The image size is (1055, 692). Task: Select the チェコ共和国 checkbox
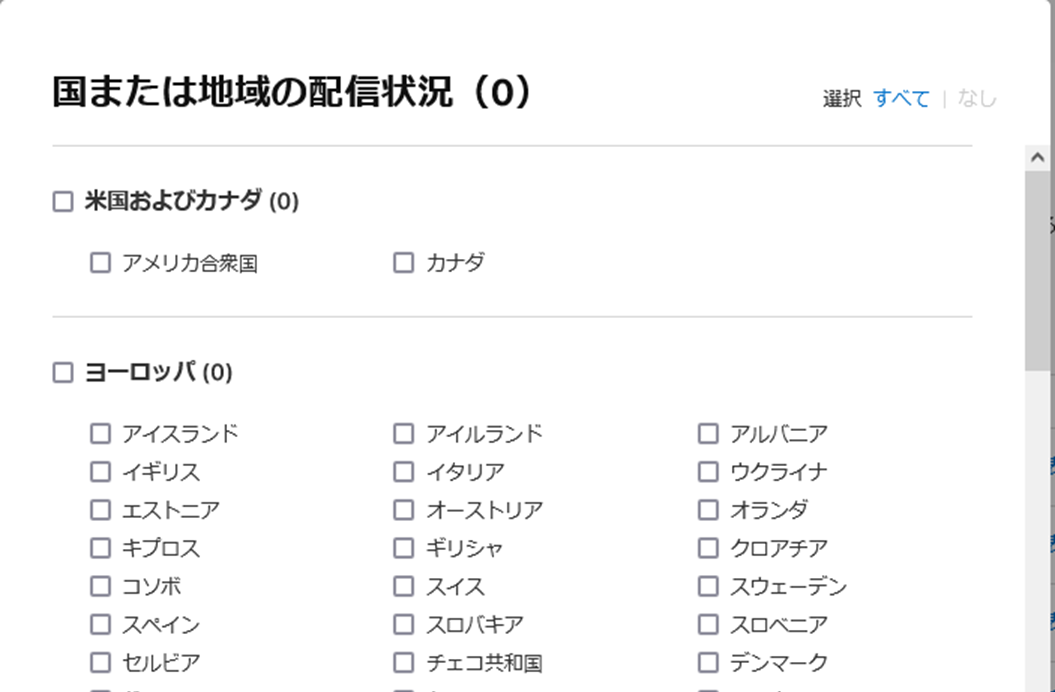(x=404, y=663)
